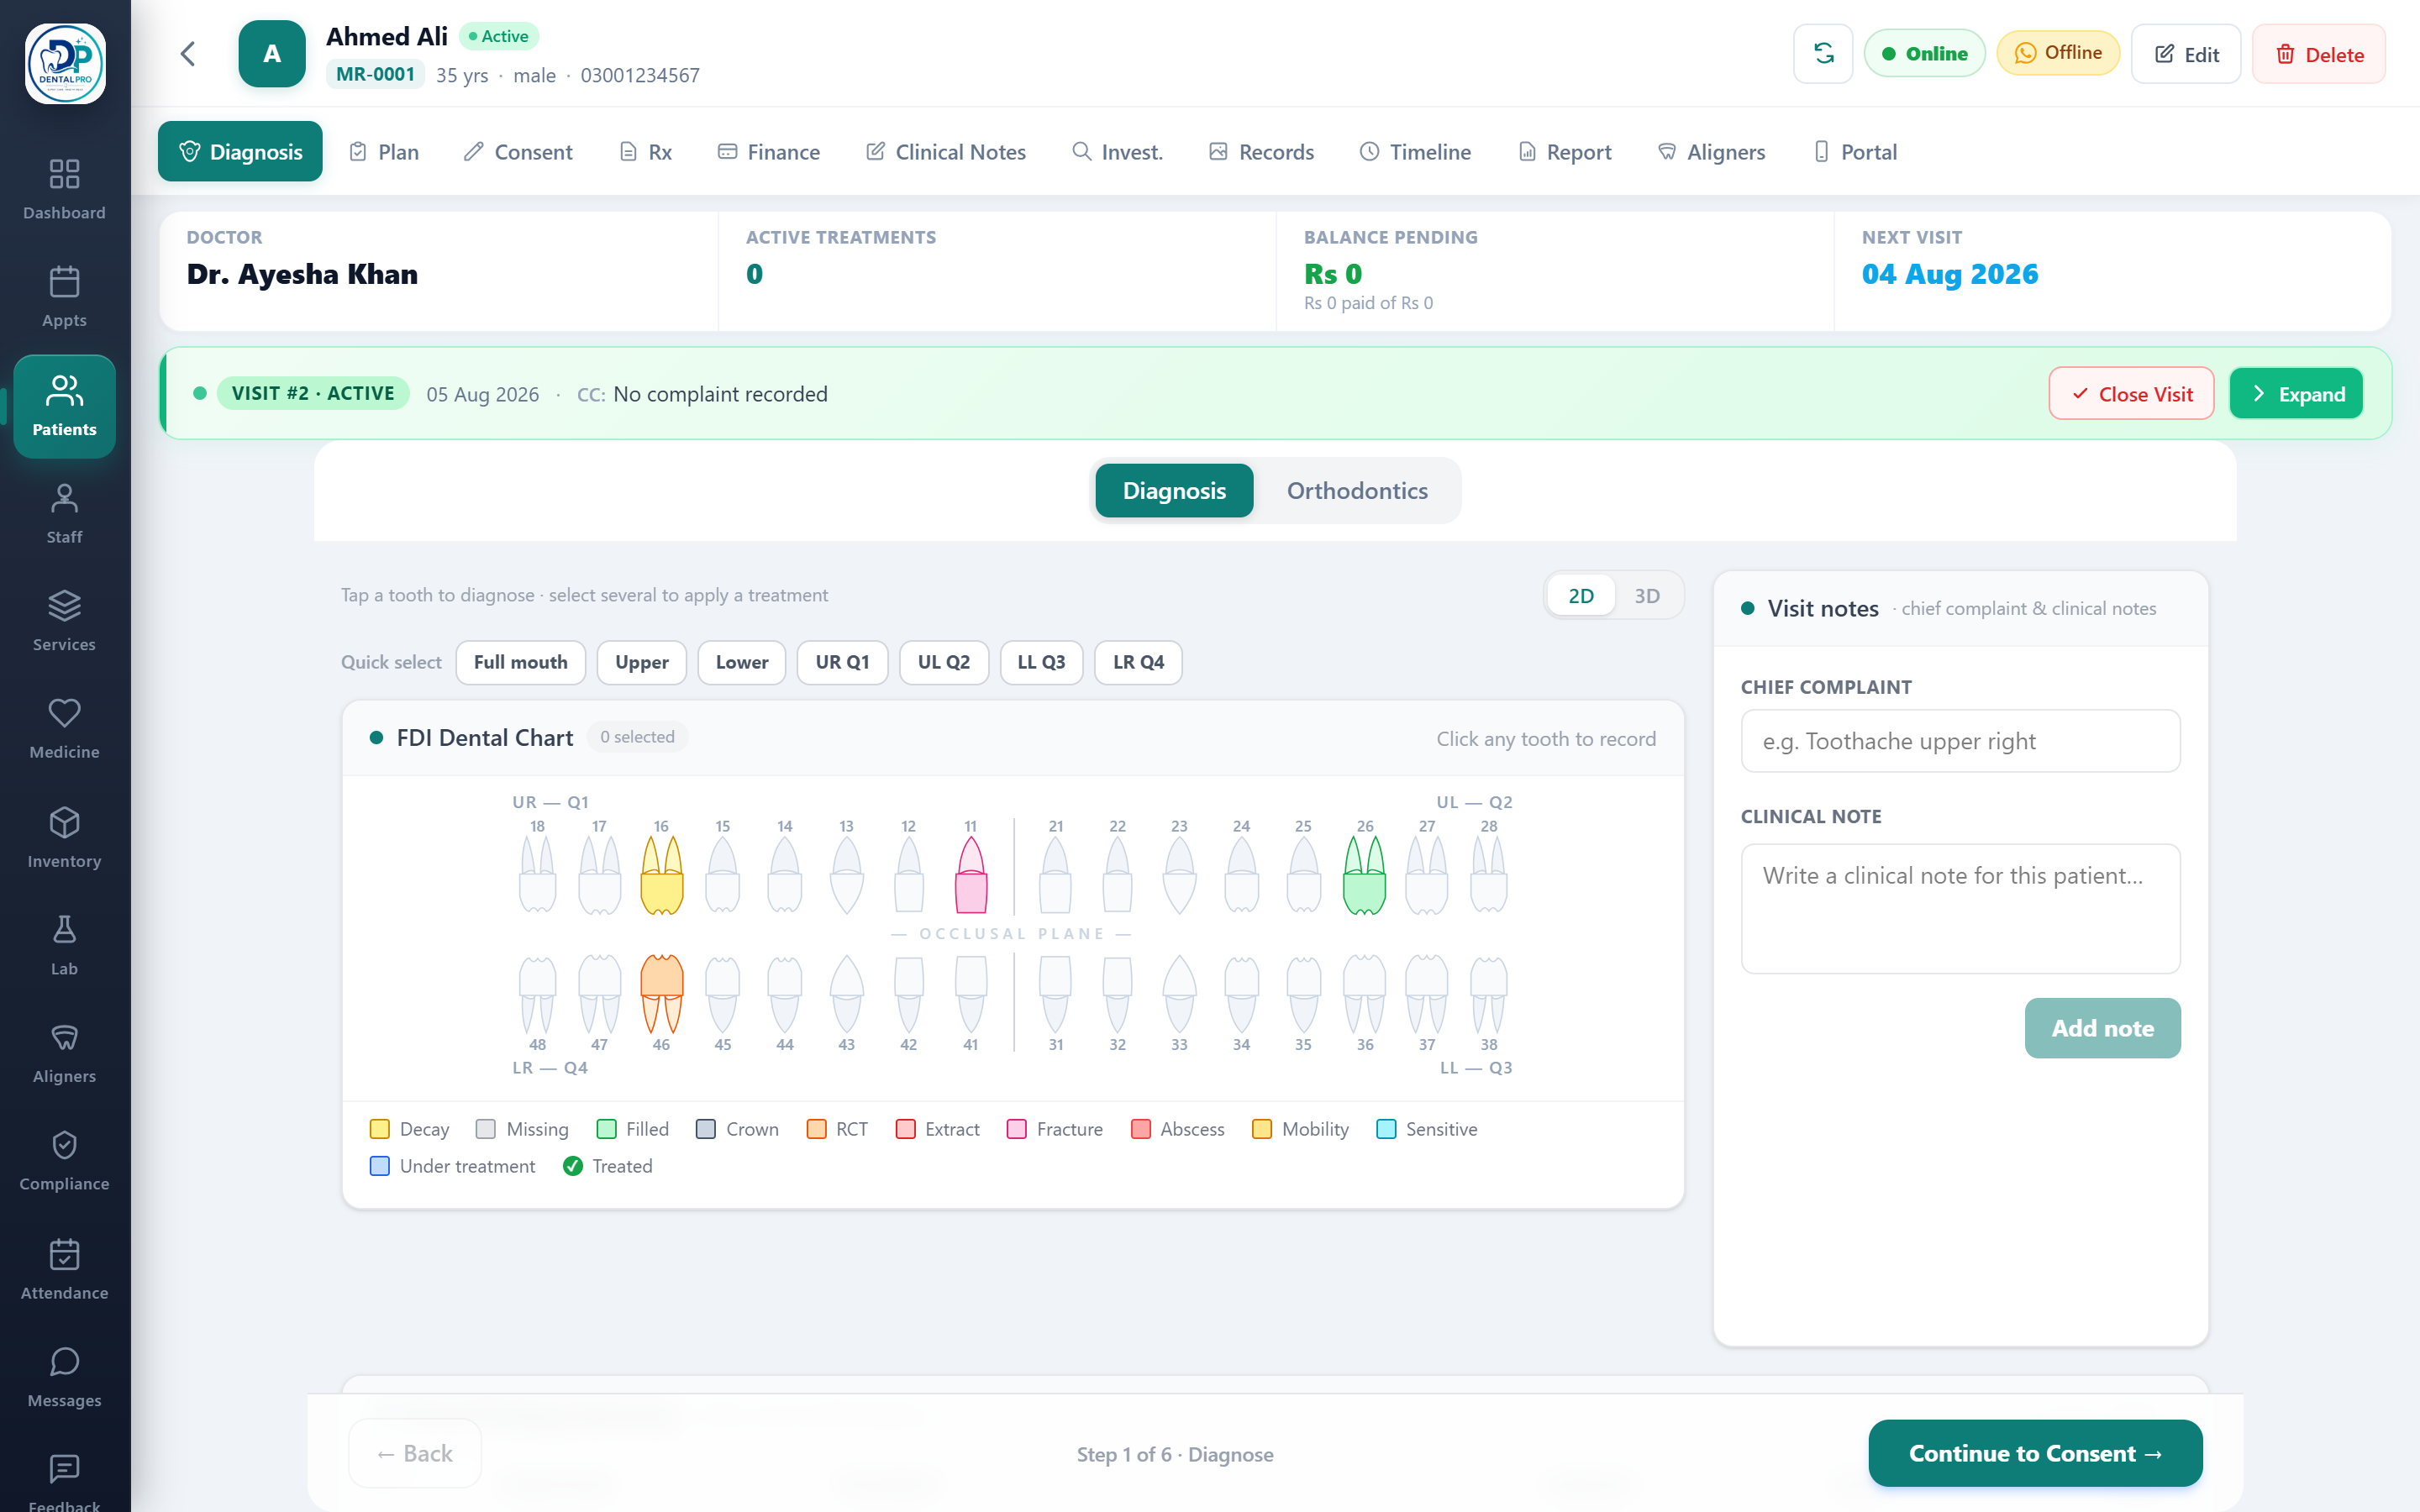This screenshot has height=1512, width=2420.
Task: Go back using the left chevron arrow
Action: tap(188, 54)
